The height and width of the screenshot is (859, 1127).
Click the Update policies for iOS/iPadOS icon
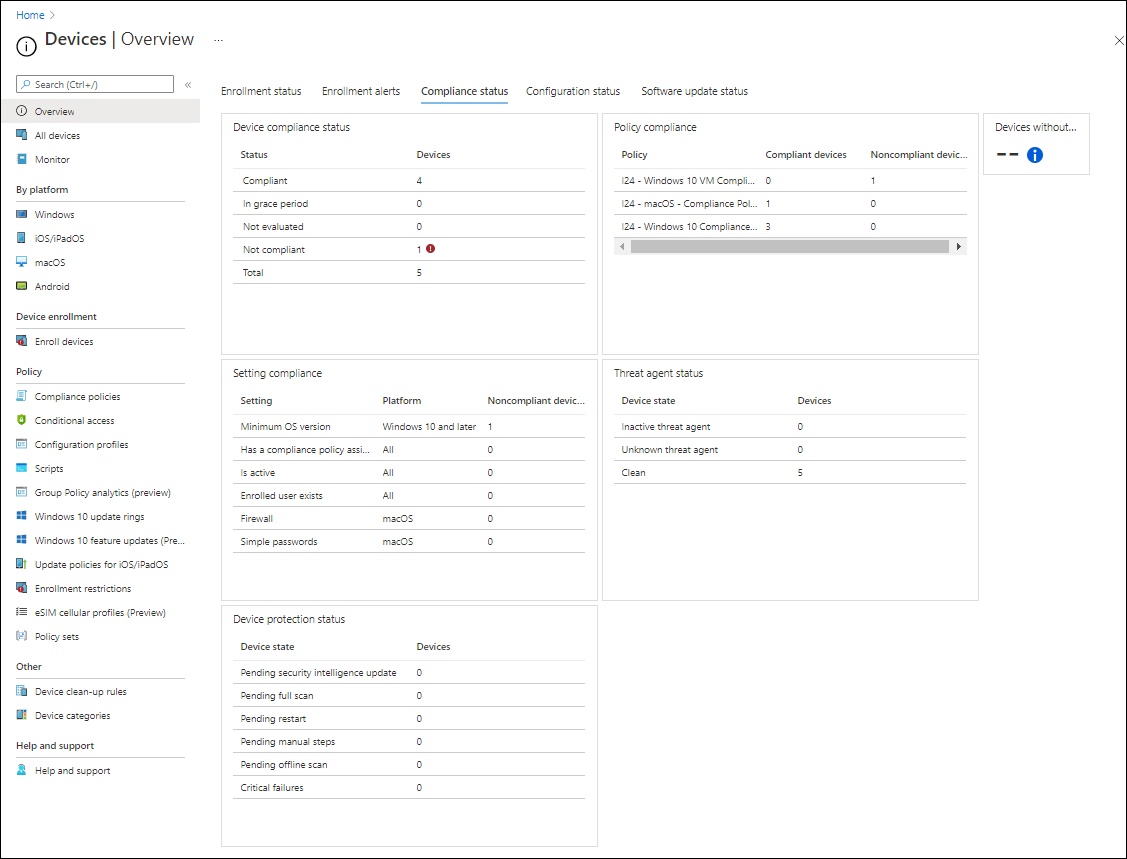(22, 564)
